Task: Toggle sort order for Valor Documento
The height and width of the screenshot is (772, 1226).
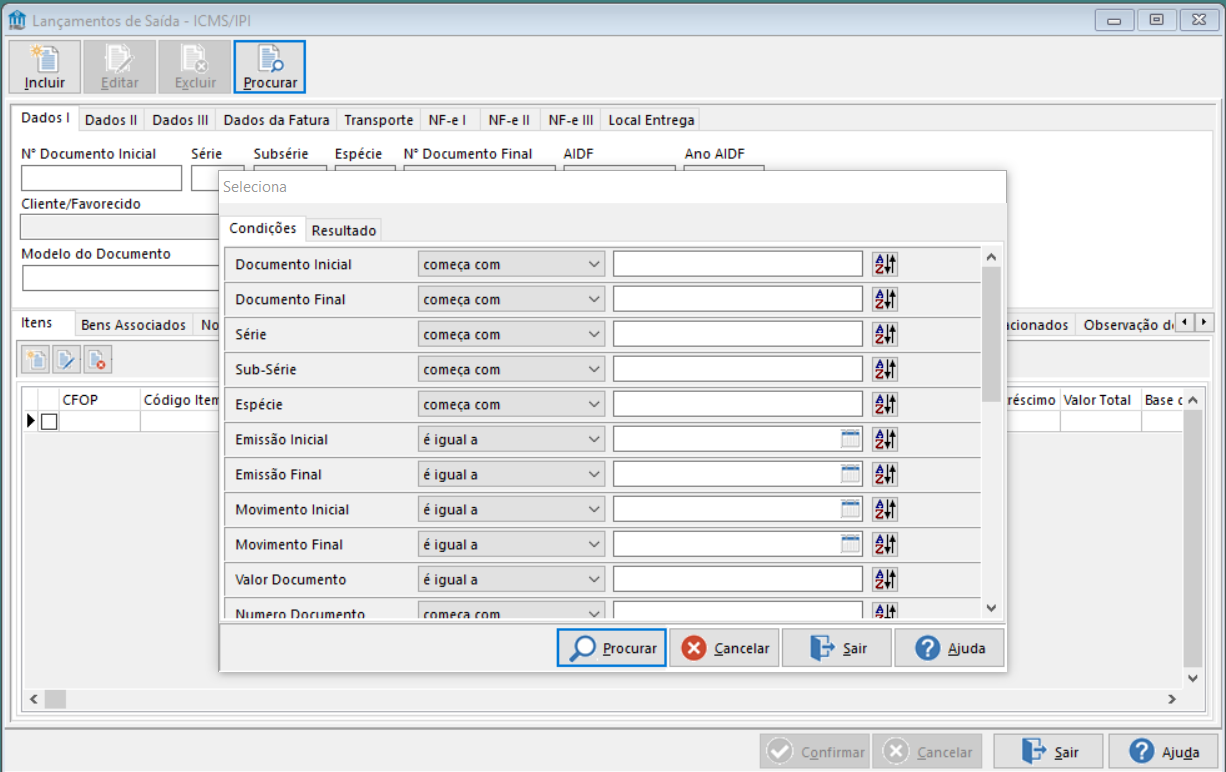Action: click(885, 579)
